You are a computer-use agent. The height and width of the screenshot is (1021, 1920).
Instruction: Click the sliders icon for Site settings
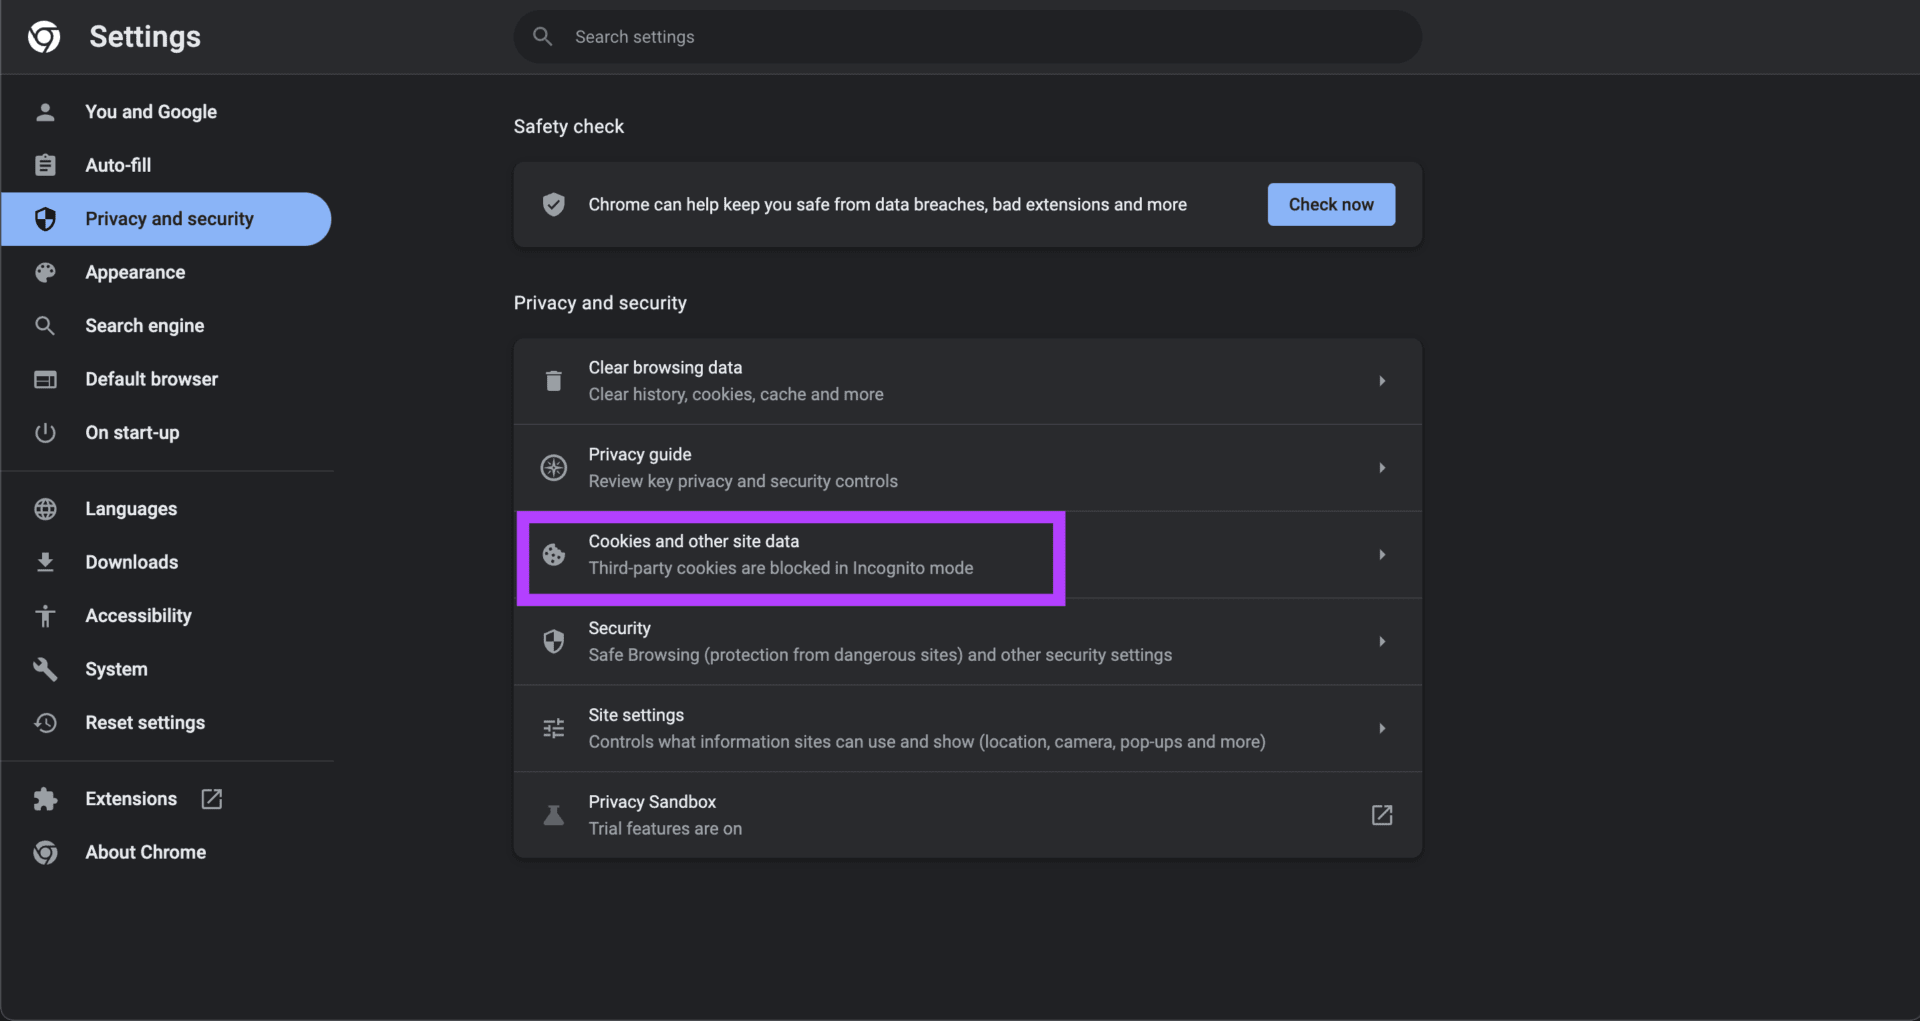click(553, 729)
